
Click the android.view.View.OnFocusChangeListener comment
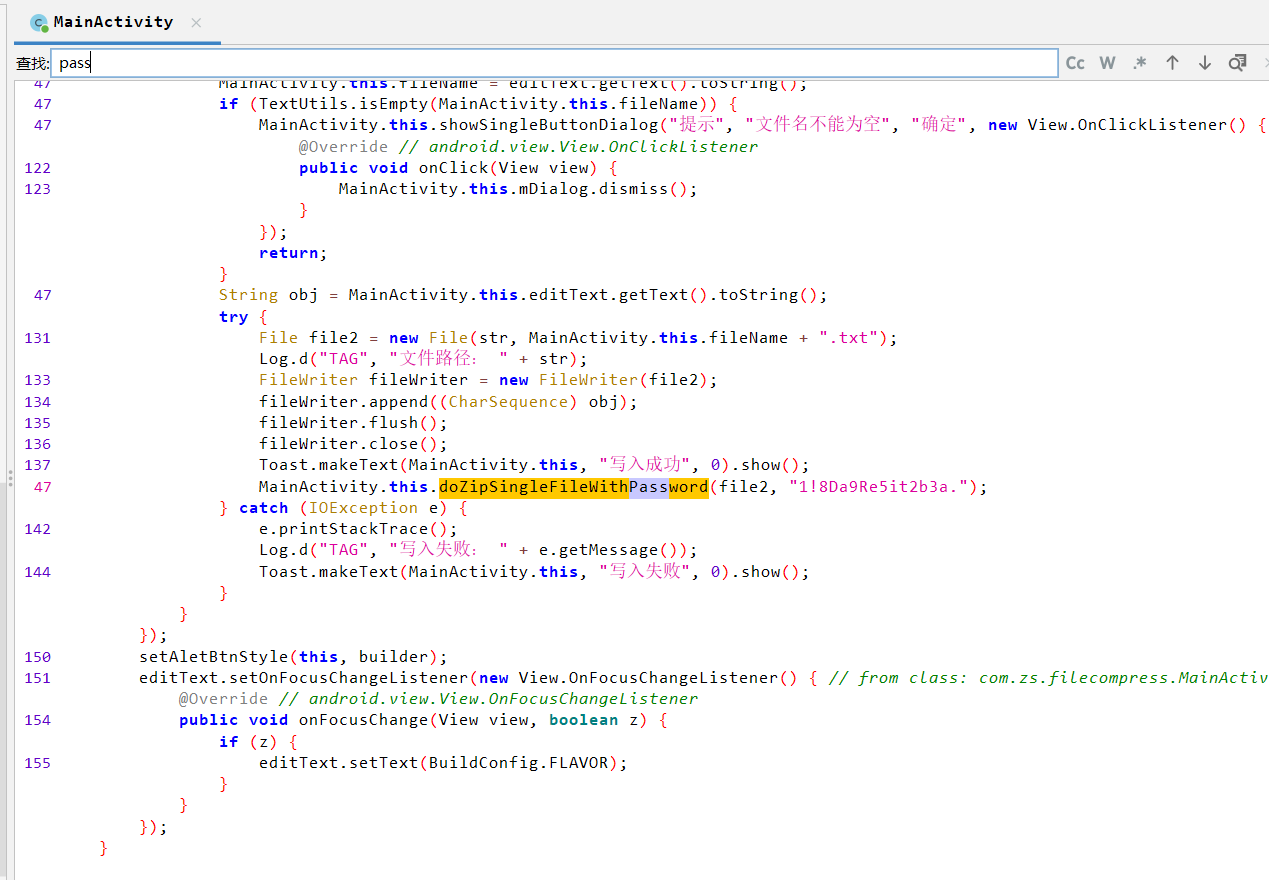[x=488, y=699]
